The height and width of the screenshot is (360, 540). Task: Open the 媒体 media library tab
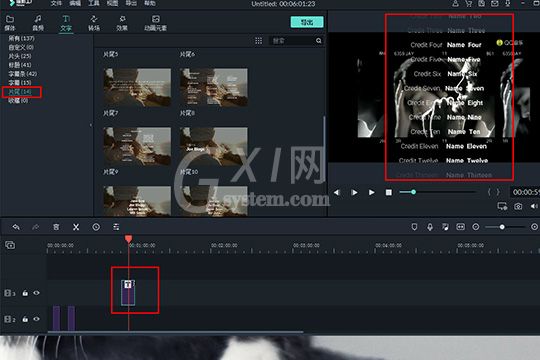pos(10,23)
